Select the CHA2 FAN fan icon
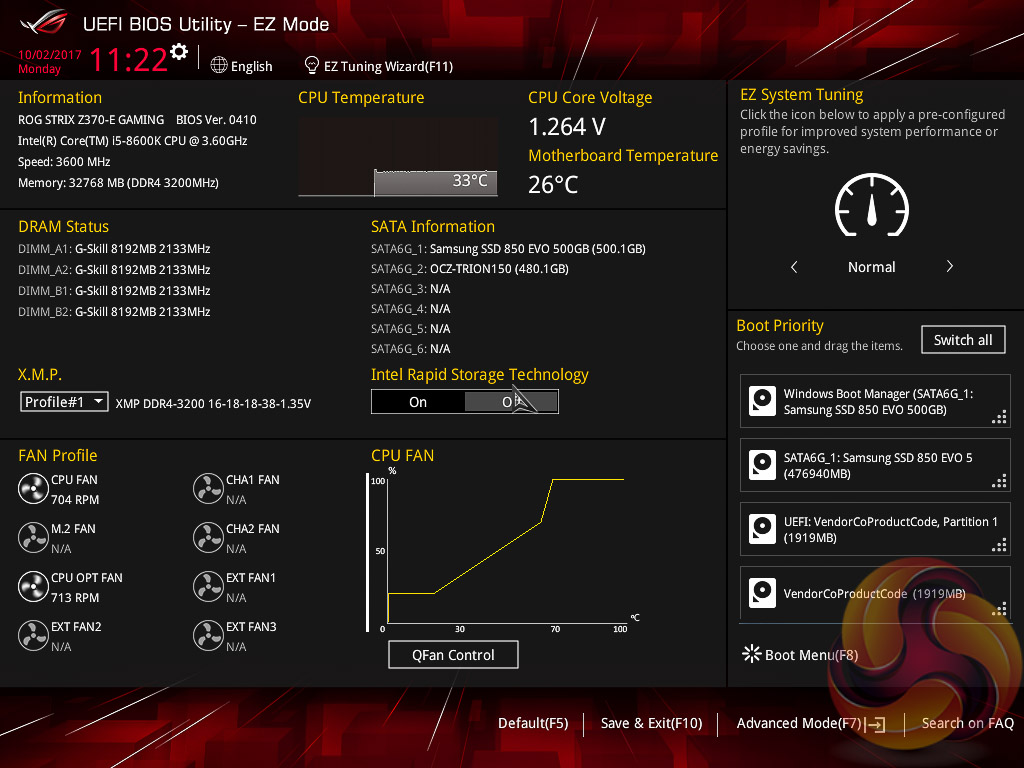The height and width of the screenshot is (768, 1024). pos(208,537)
